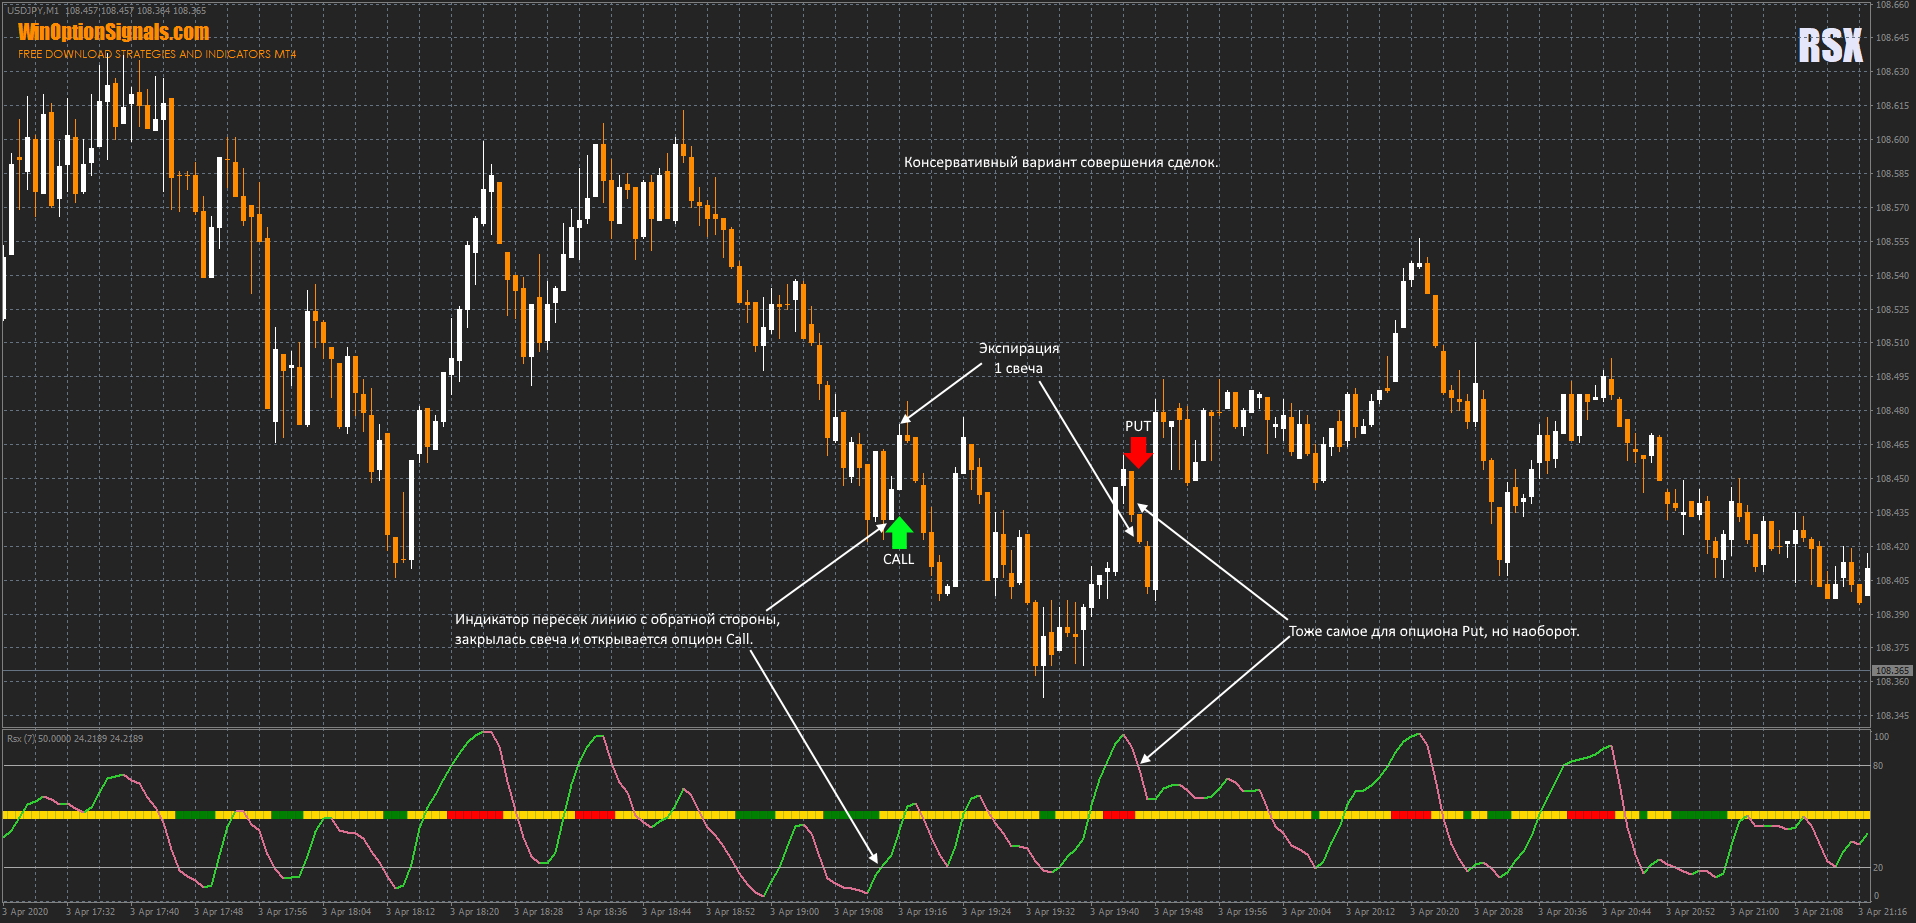This screenshot has height=923, width=1916.
Task: Click the 20 level label on RSX scale
Action: [1878, 867]
